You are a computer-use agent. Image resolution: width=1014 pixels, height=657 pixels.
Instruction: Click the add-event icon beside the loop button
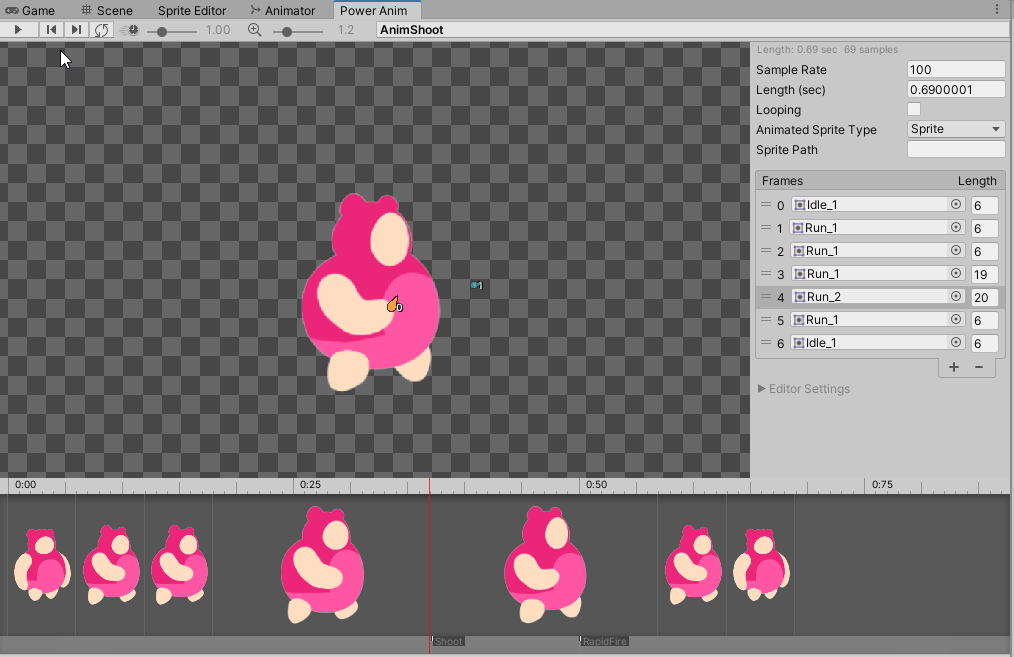pos(131,29)
